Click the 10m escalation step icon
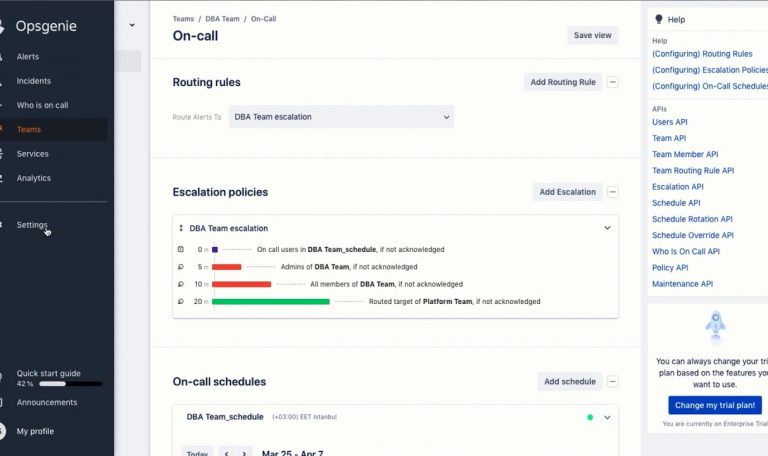This screenshot has width=768, height=456. pos(181,284)
